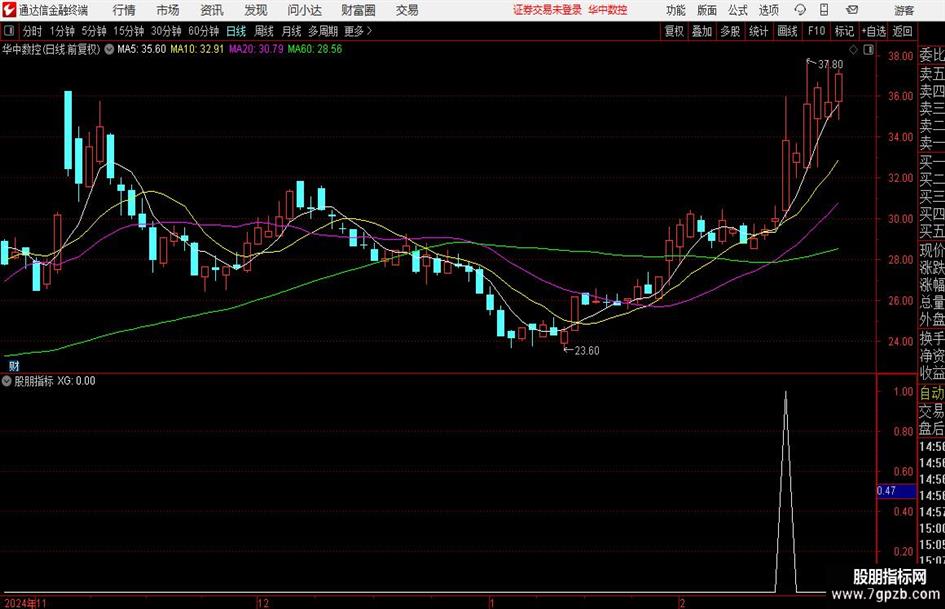
Task: Open the 市场 menu
Action: point(168,10)
